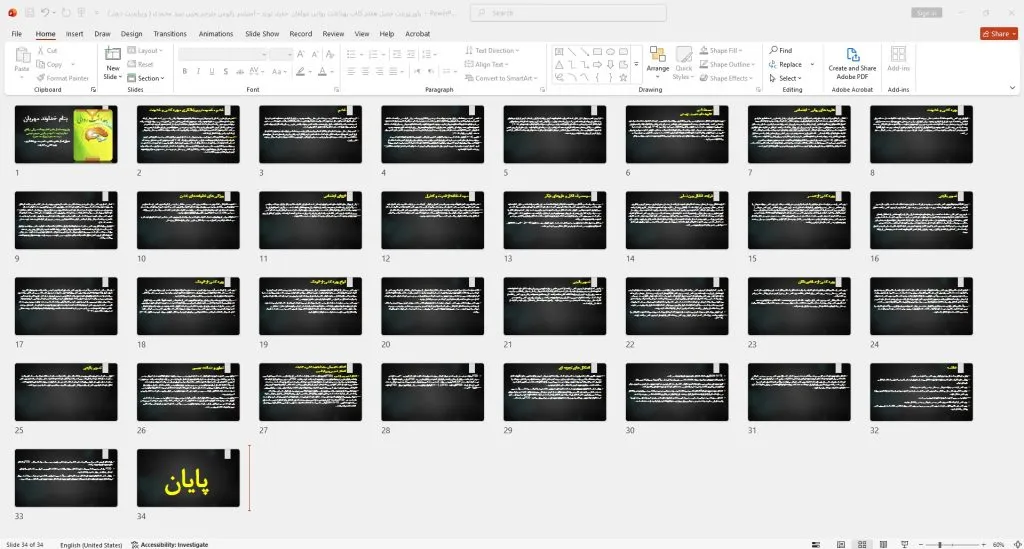Select the slide 1 title thumbnail
Screen dimensions: 1024x549
point(66,134)
